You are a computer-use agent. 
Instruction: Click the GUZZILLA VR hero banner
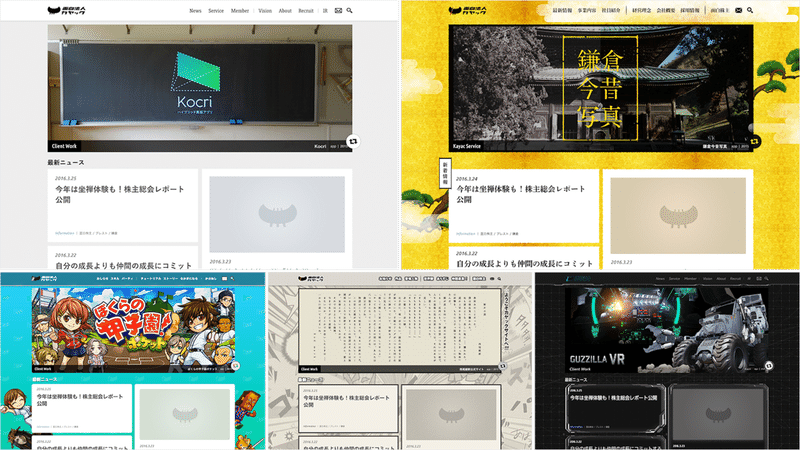667,330
